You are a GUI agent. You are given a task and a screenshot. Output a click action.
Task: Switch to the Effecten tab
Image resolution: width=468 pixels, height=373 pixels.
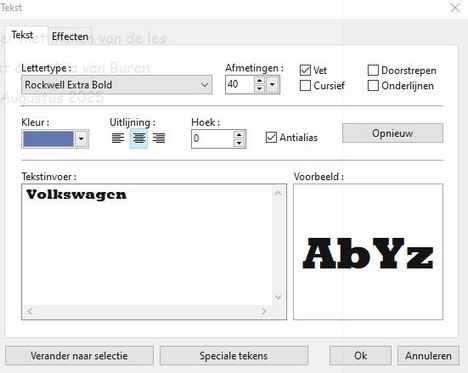click(x=70, y=36)
